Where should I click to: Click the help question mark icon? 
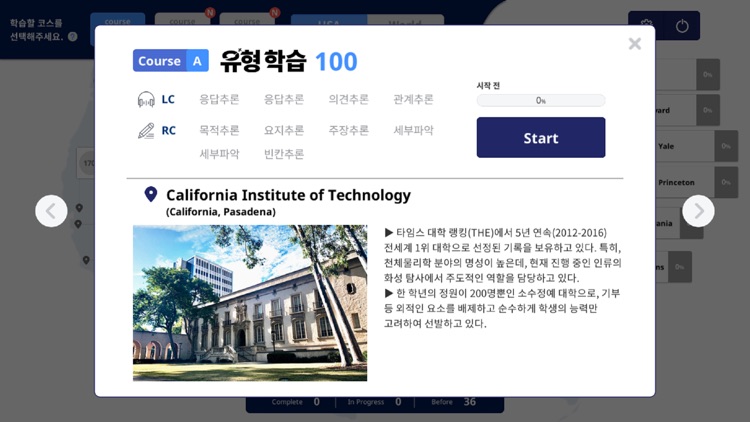click(73, 36)
